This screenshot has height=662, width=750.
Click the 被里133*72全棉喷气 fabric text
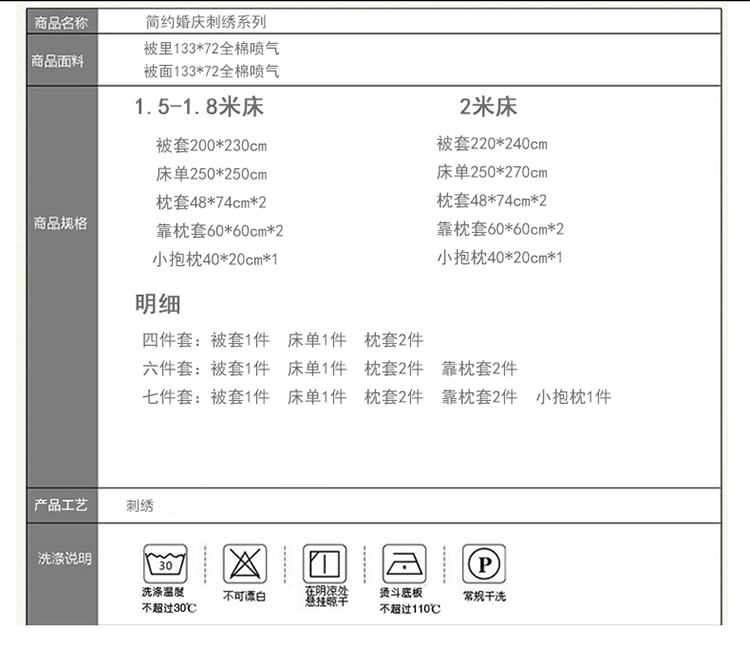click(x=210, y=48)
